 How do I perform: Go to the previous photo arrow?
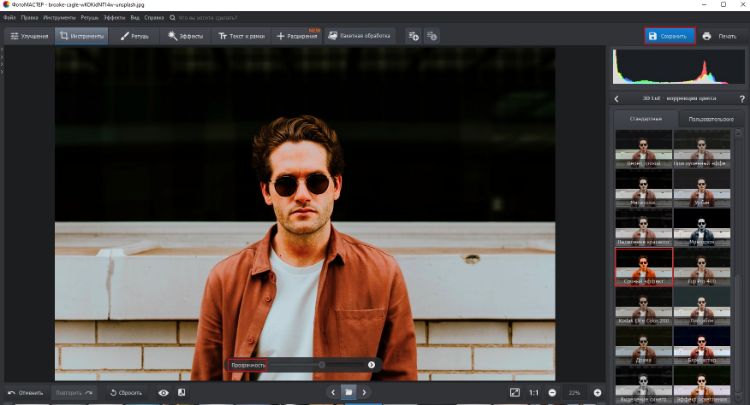click(333, 393)
